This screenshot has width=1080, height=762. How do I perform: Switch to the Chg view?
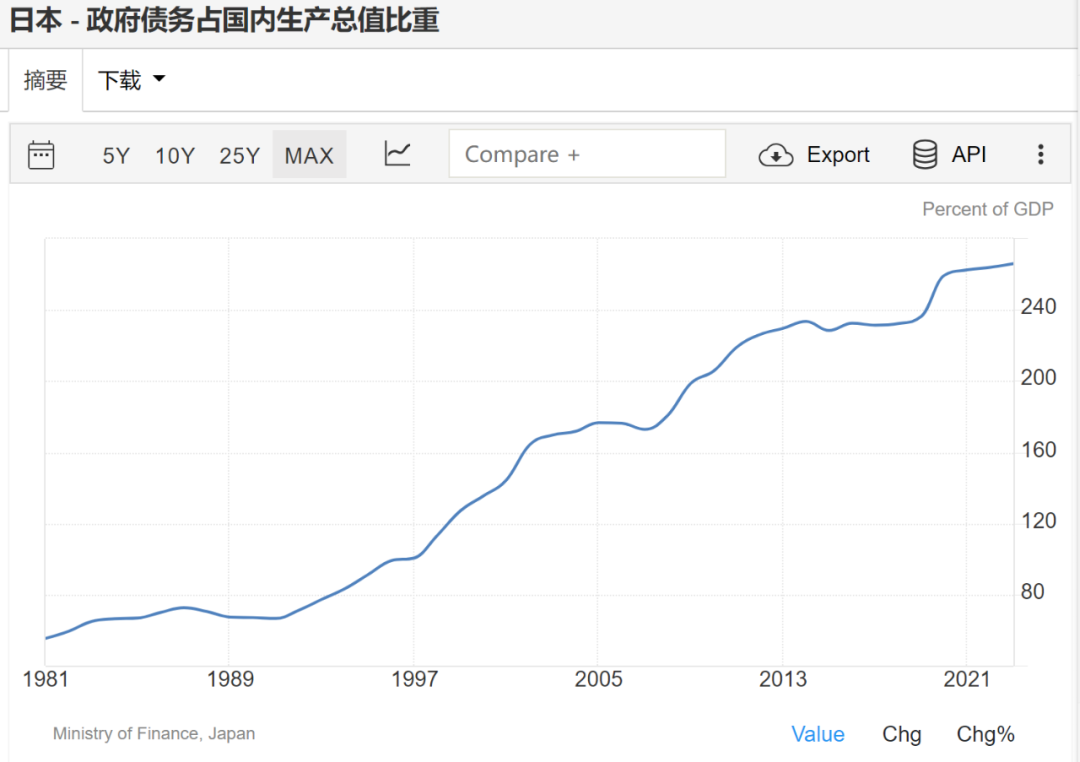click(x=902, y=734)
